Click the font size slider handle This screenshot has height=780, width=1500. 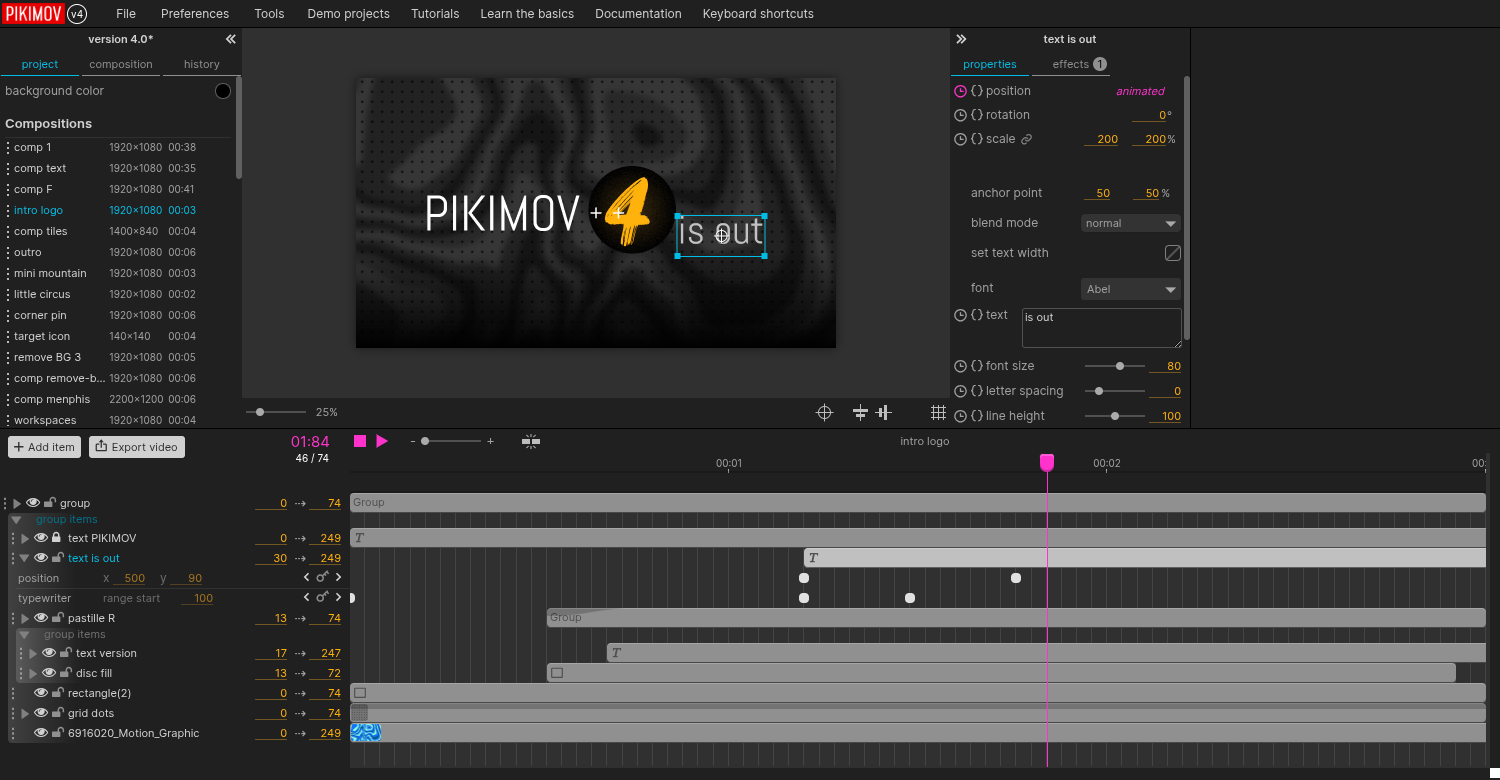1120,366
